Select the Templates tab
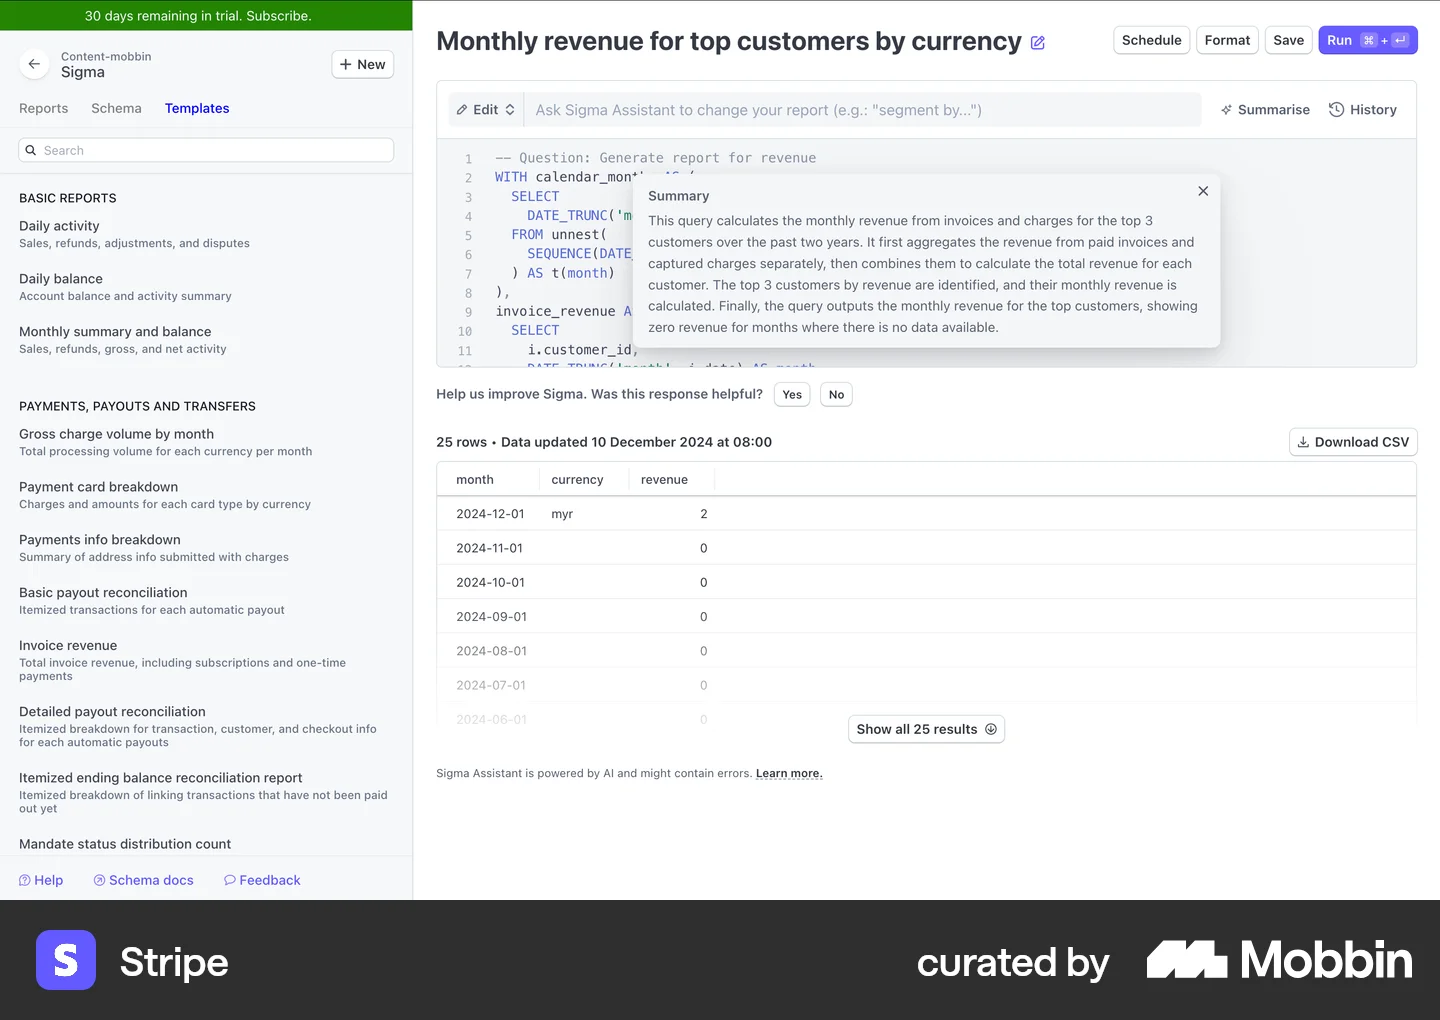Viewport: 1440px width, 1020px height. coord(197,108)
